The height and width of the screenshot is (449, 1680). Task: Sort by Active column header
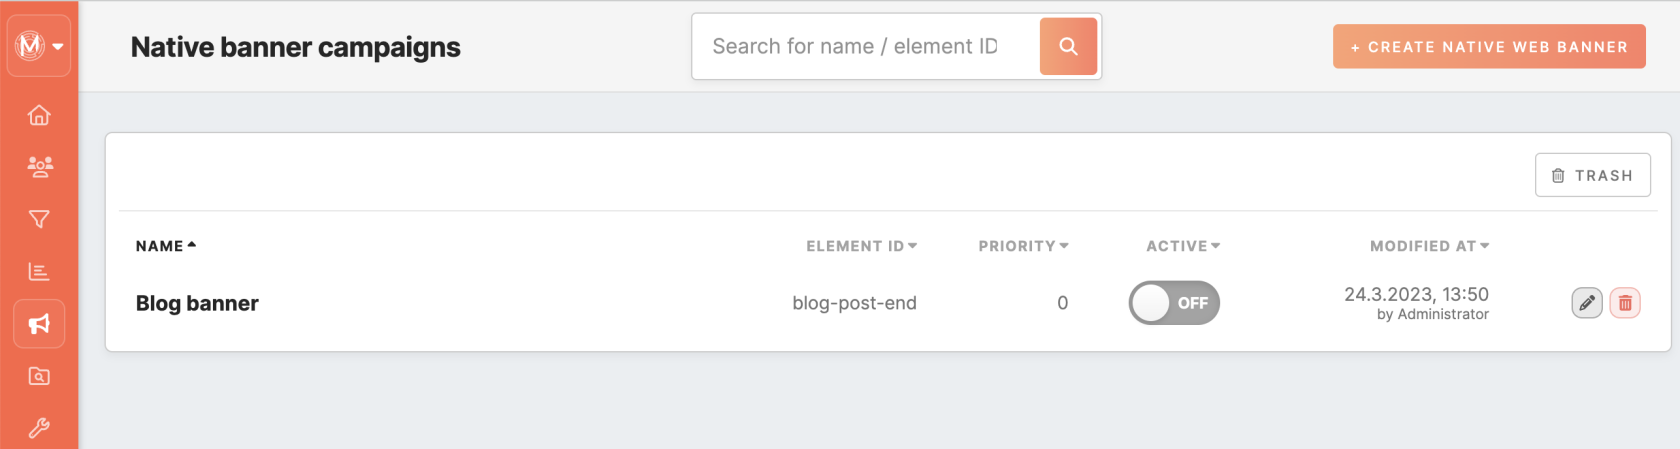pos(1183,246)
